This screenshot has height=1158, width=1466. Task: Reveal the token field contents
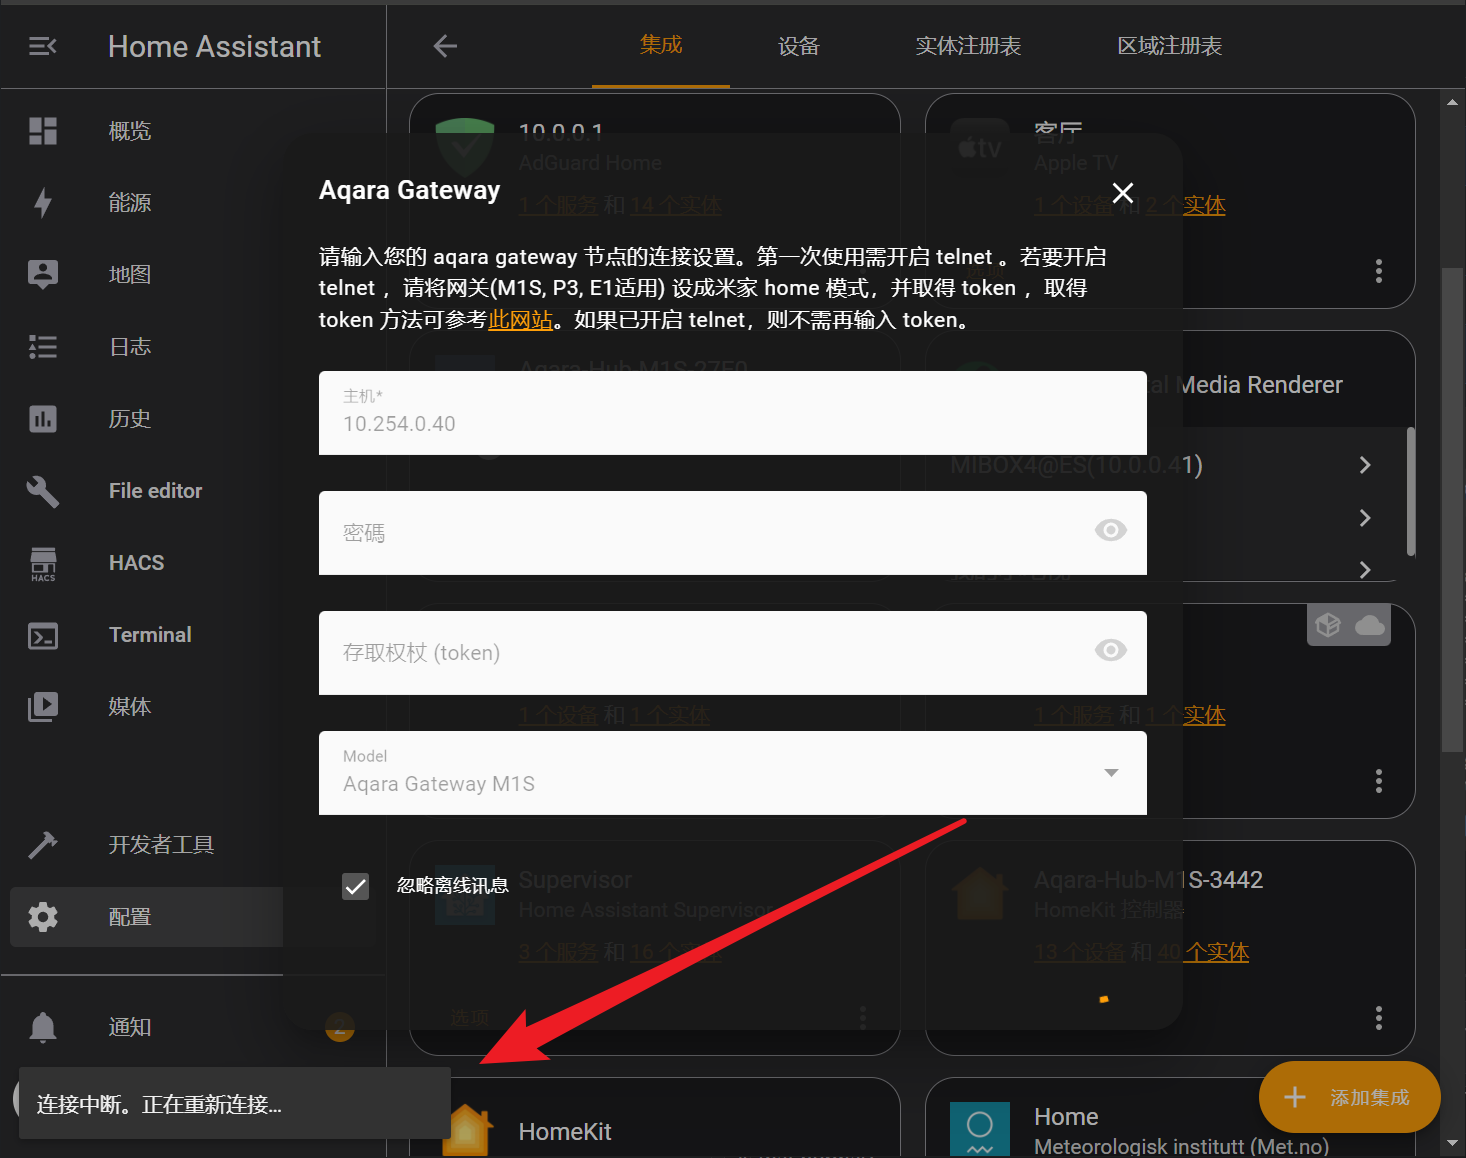point(1110,650)
